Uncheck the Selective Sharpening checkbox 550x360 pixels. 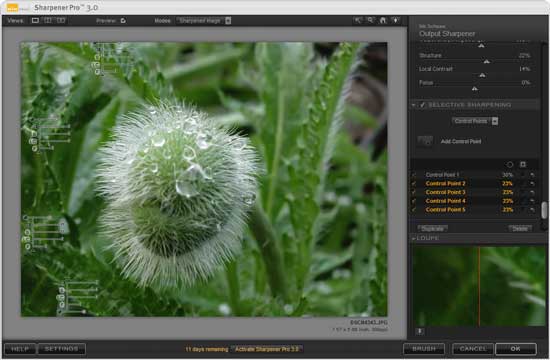point(422,105)
